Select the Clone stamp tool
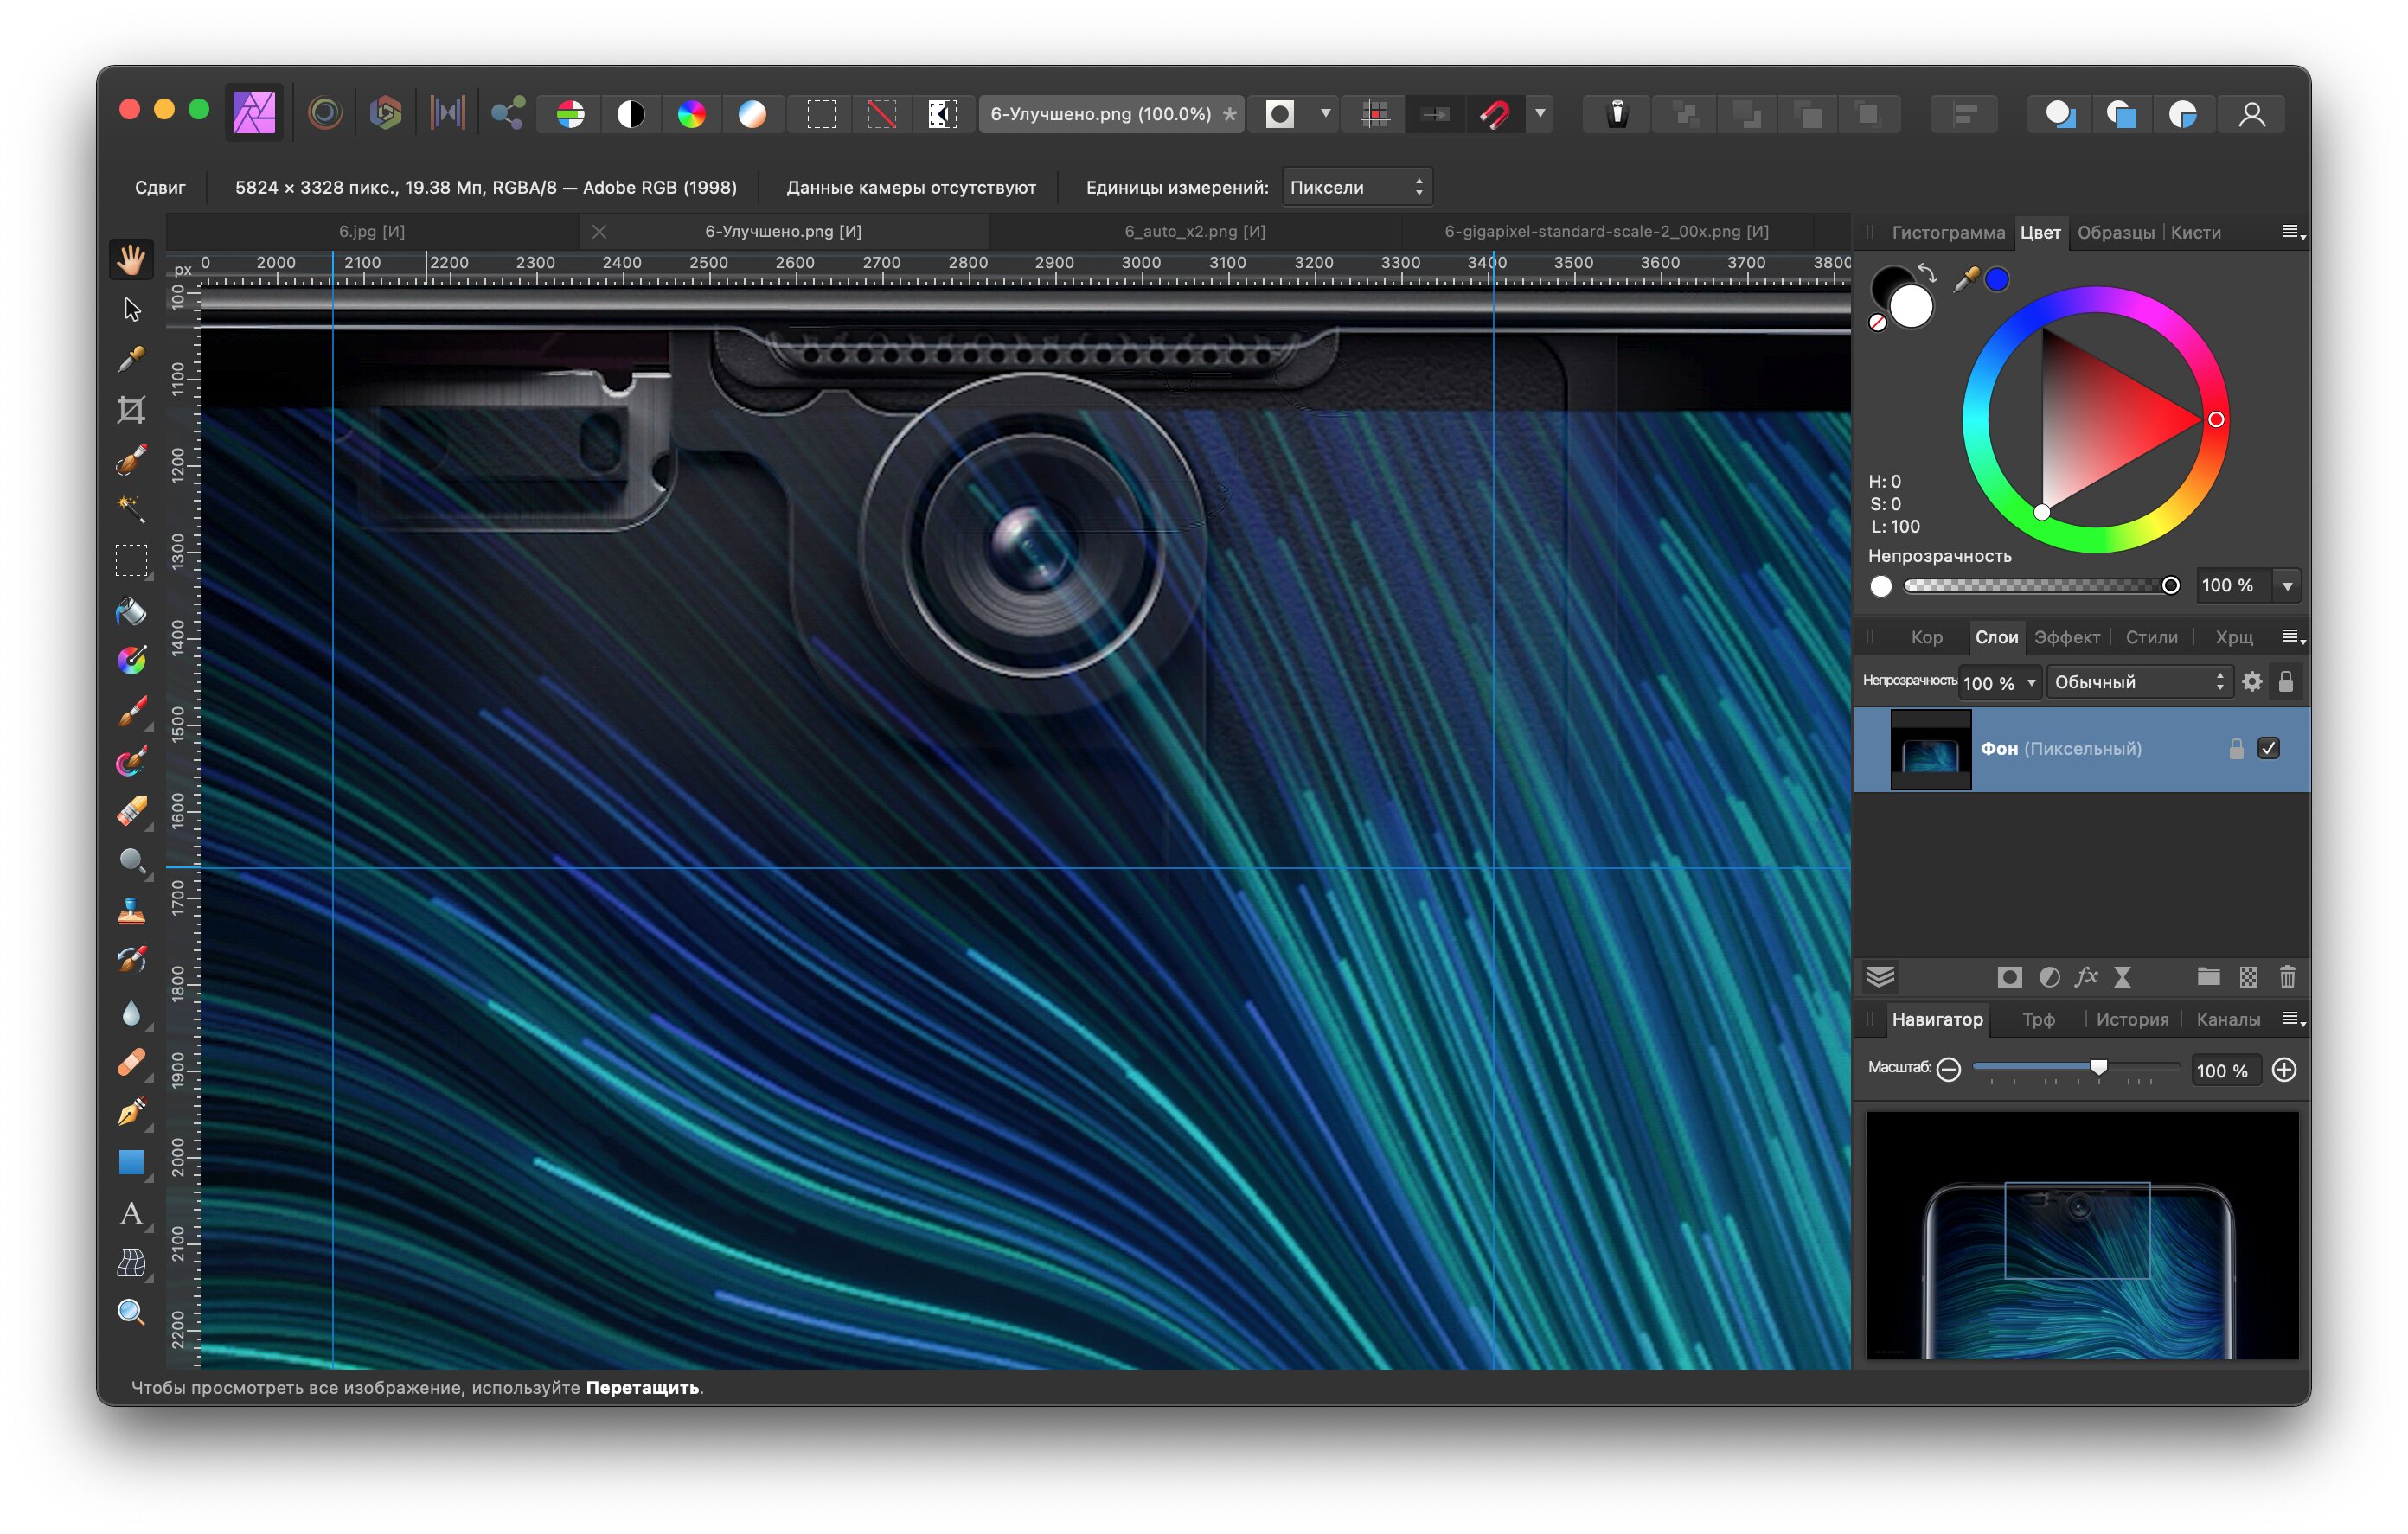This screenshot has width=2408, height=1534. tap(131, 911)
